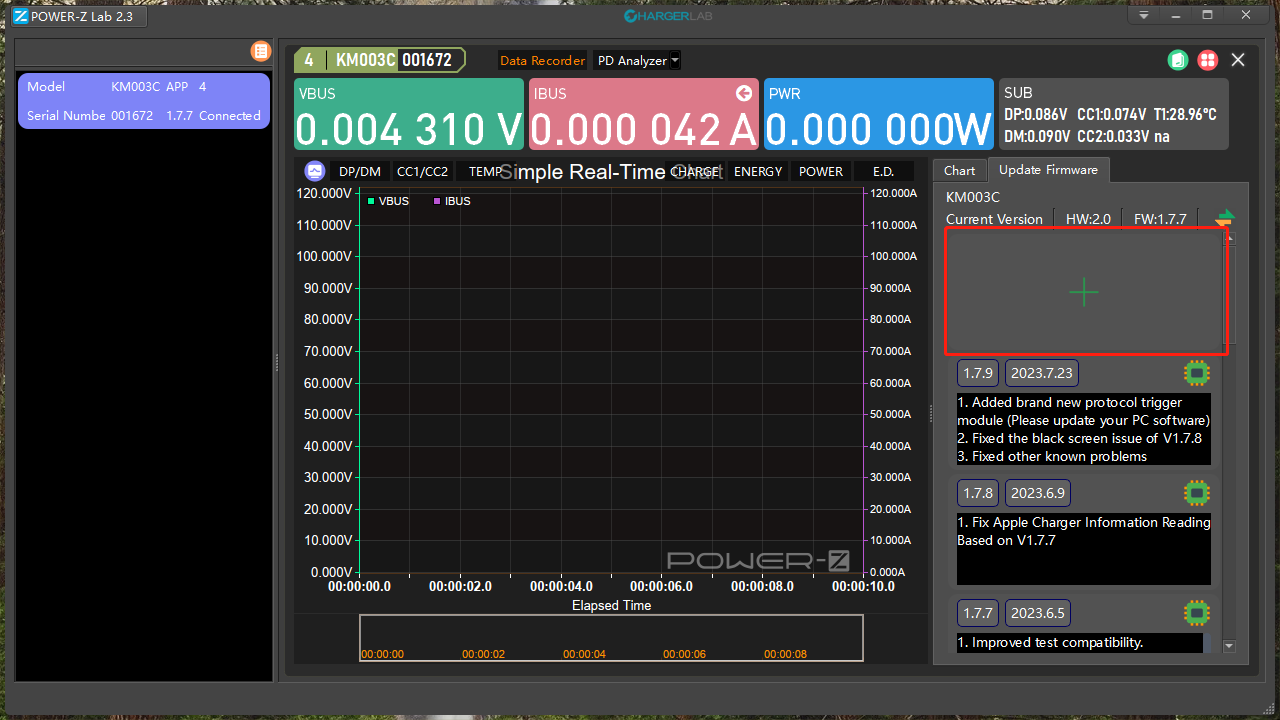Click the blue chart icon beside DP/DM tab
This screenshot has width=1280, height=720.
(x=314, y=171)
